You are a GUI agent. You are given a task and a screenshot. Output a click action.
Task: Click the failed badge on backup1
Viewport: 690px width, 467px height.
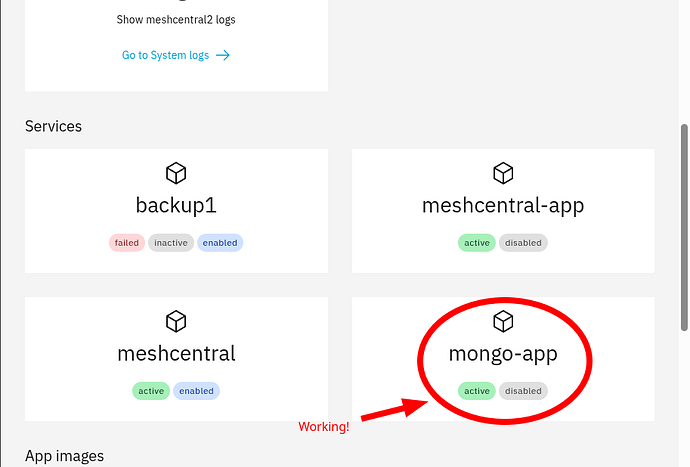click(x=126, y=243)
